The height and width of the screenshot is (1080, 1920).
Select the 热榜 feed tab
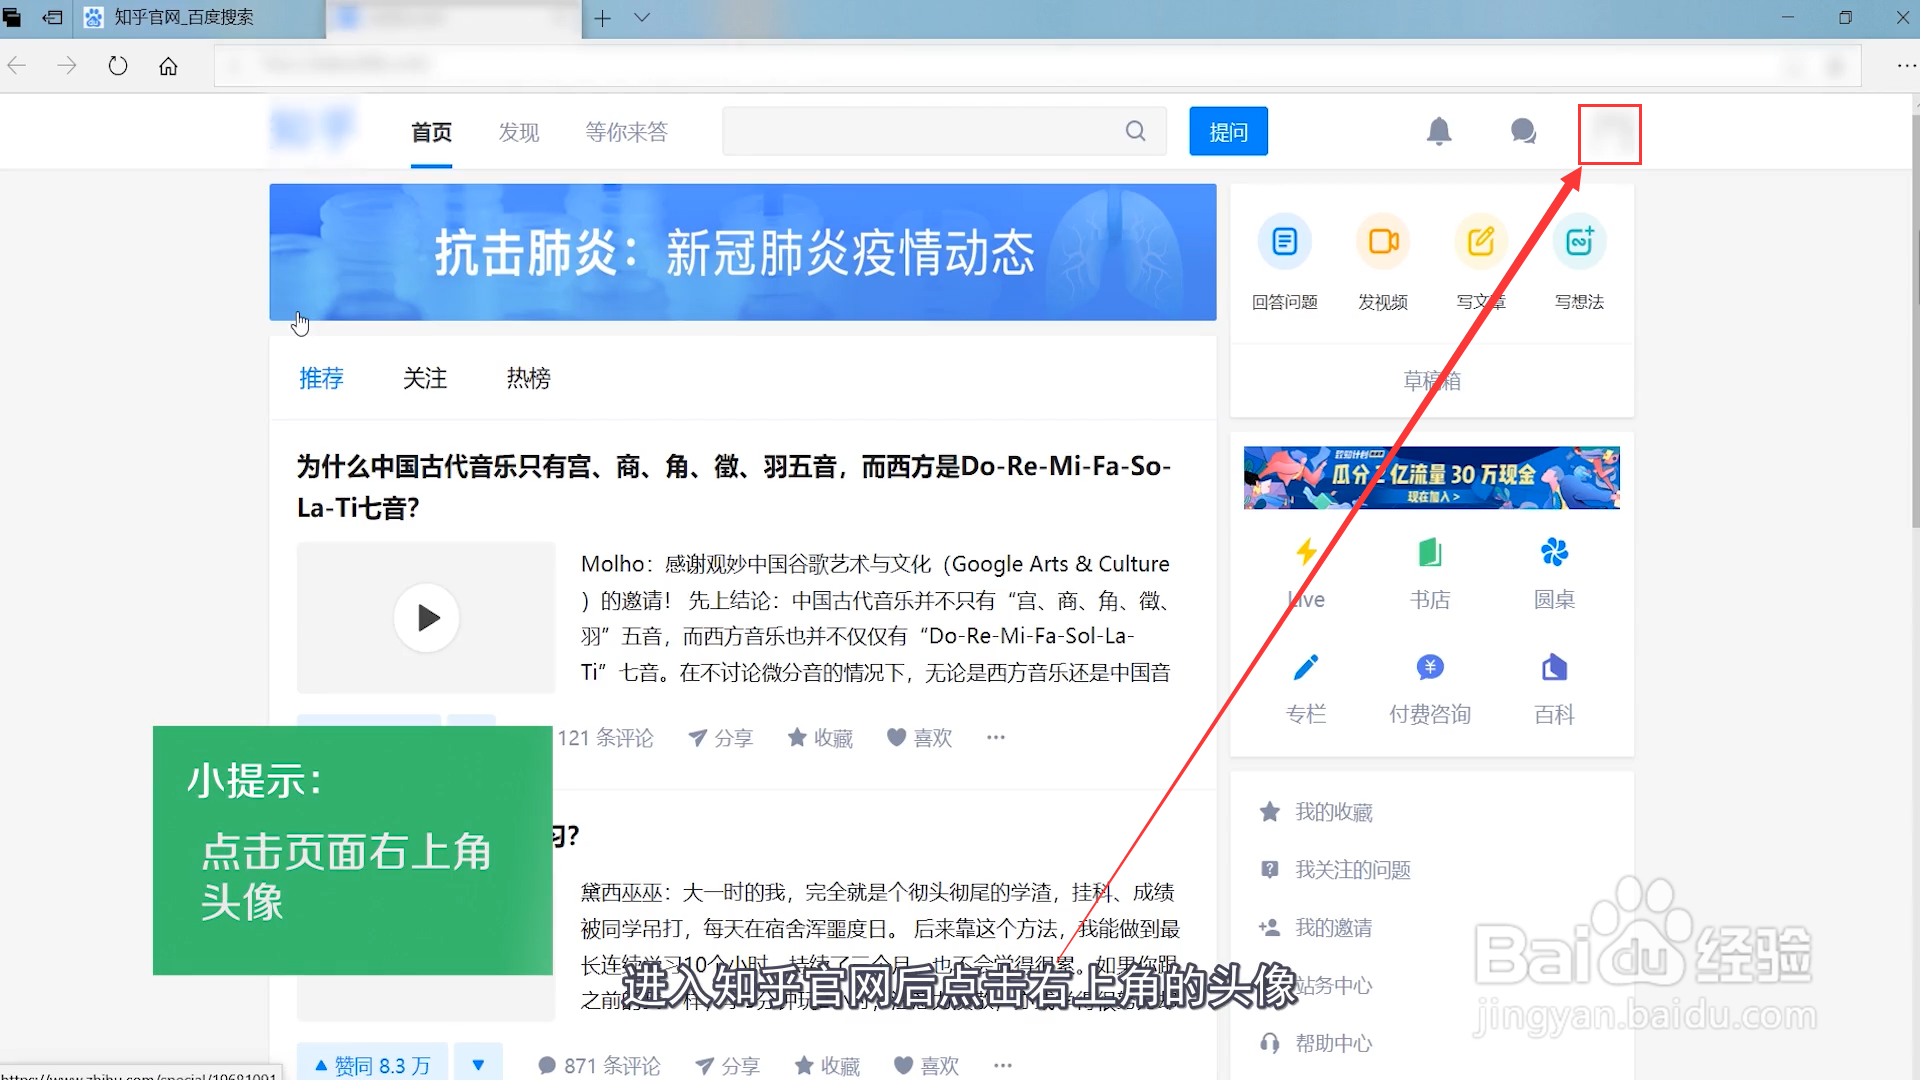(529, 378)
